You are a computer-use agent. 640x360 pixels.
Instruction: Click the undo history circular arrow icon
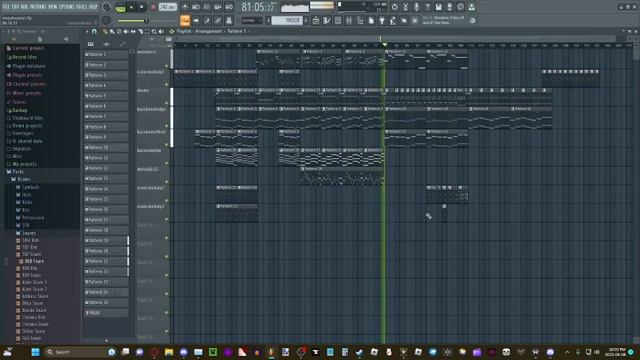point(394,7)
